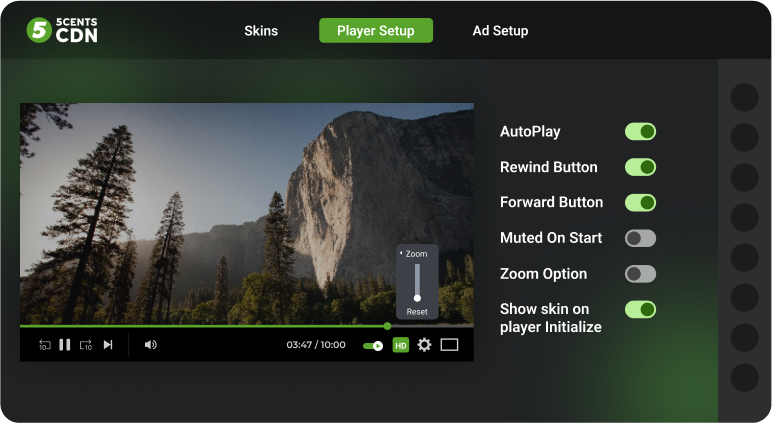Image resolution: width=772 pixels, height=423 pixels.
Task: Open the Skins tab
Action: [x=261, y=31]
